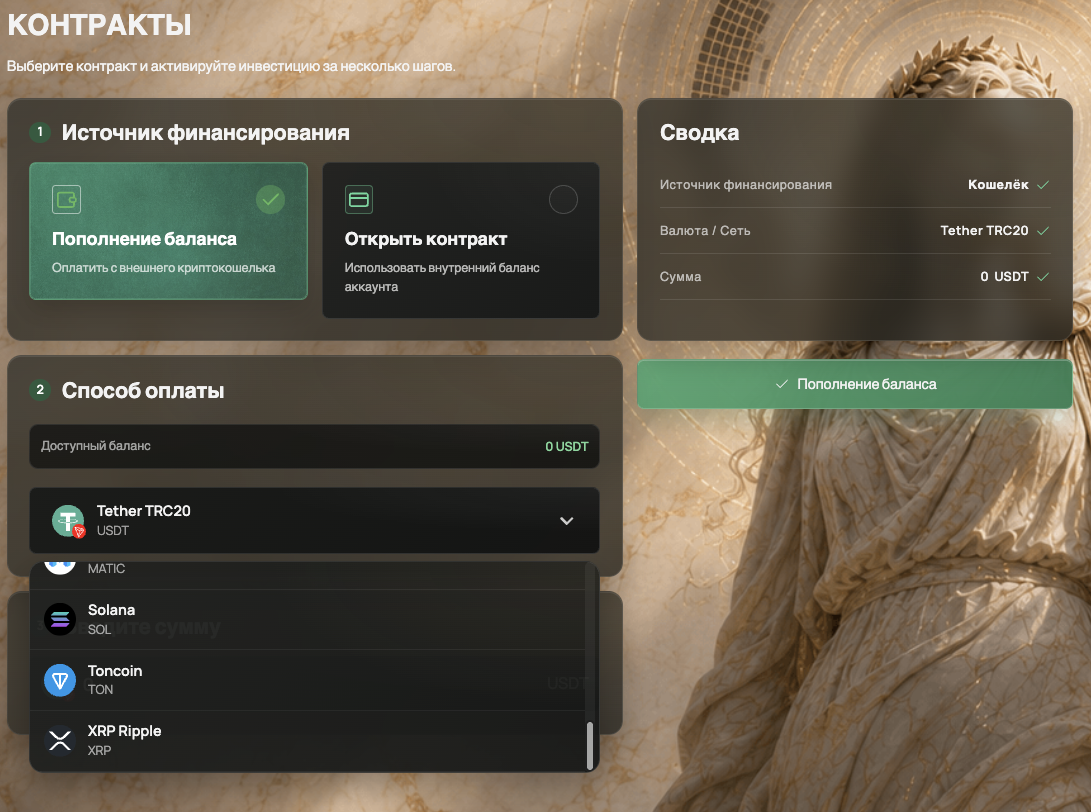Click the Кошелёк value in summary
Image resolution: width=1091 pixels, height=812 pixels.
tap(998, 184)
